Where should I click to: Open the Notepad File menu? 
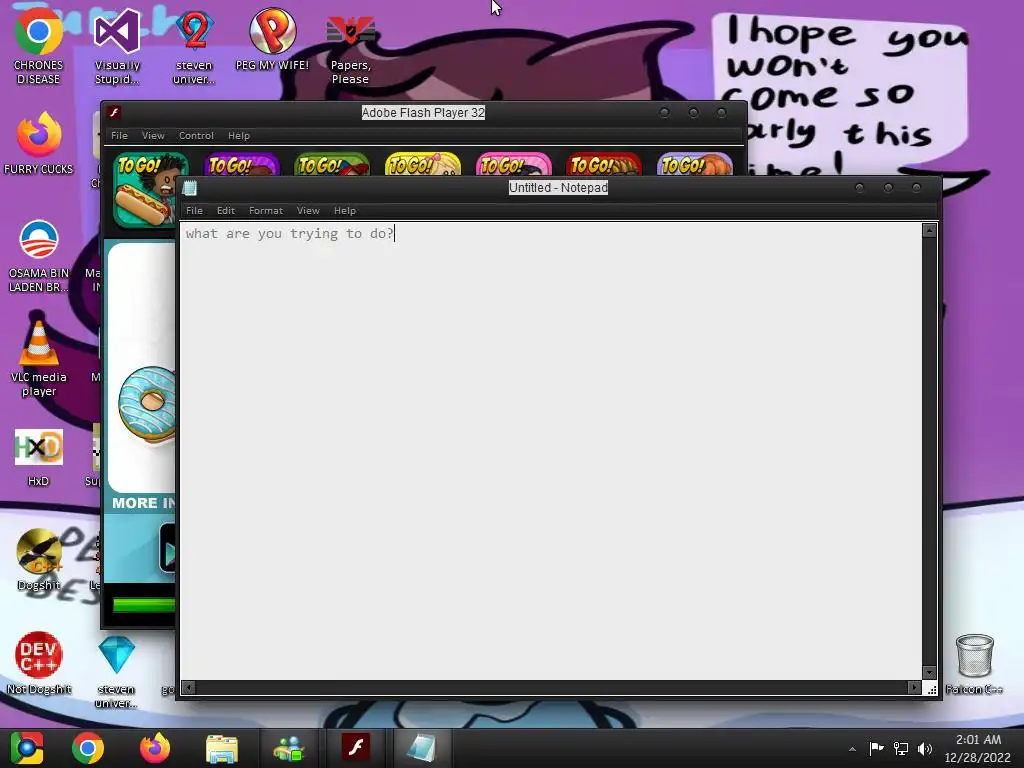point(194,210)
